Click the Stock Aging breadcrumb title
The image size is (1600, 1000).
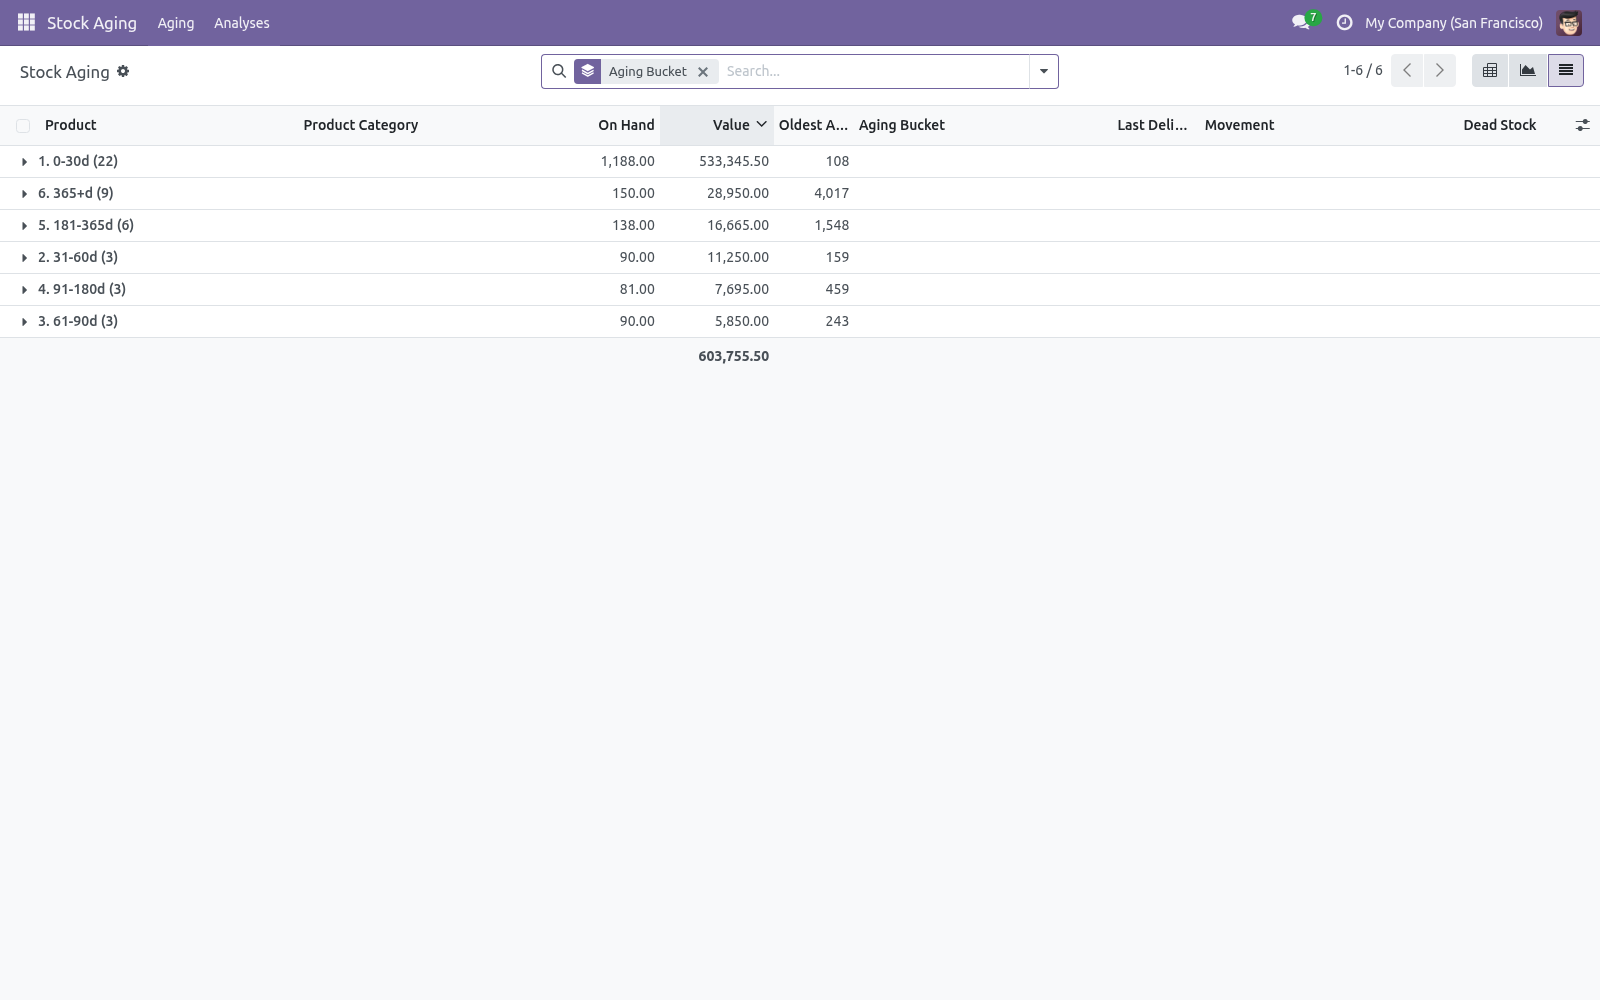pyautogui.click(x=64, y=72)
